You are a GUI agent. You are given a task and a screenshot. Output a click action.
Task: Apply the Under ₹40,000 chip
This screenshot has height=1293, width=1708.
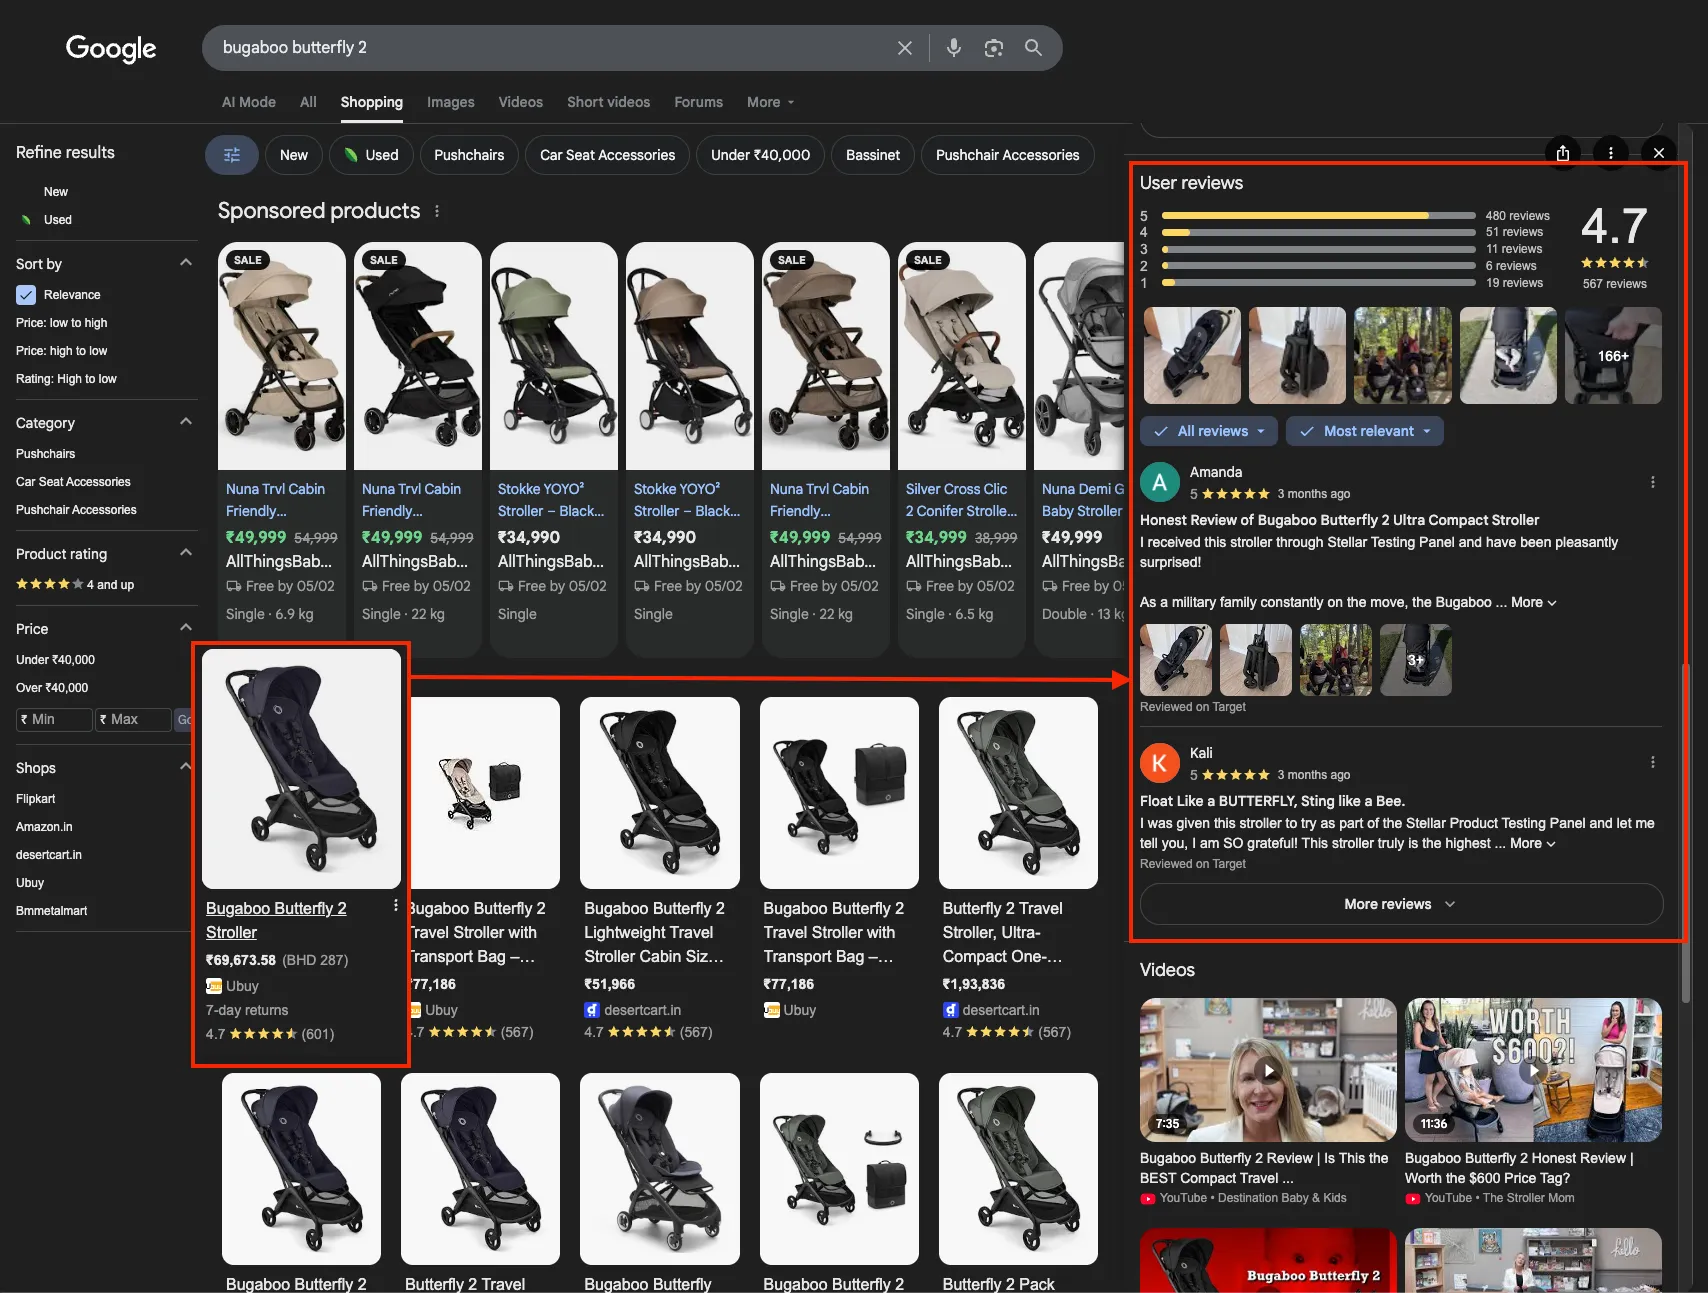(761, 155)
